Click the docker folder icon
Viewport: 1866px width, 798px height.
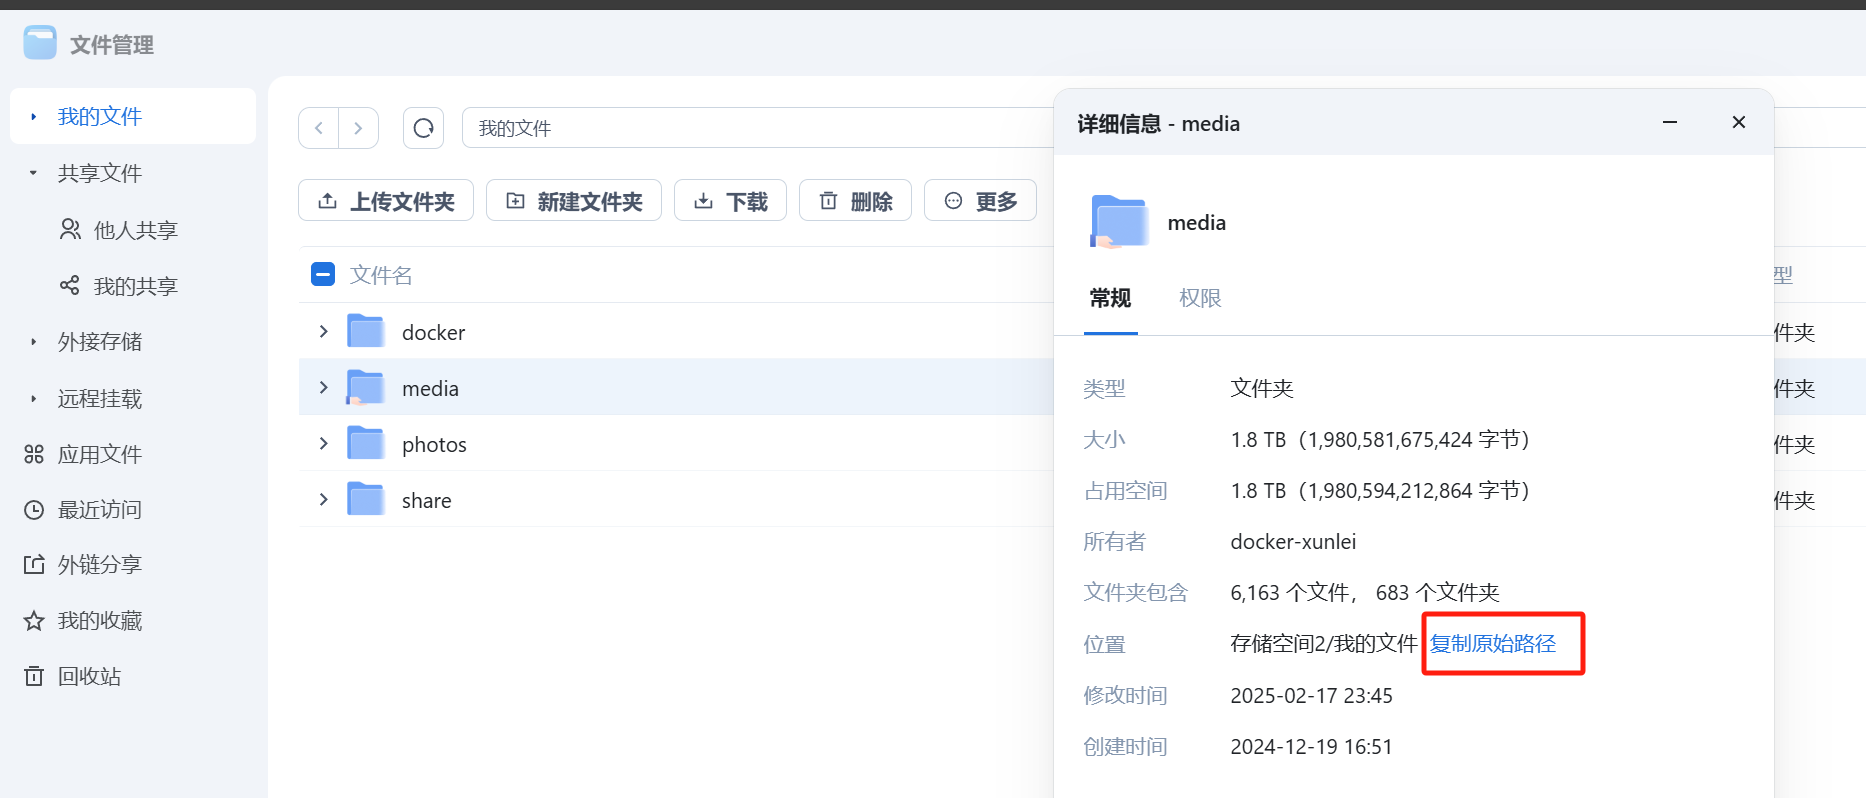[365, 331]
